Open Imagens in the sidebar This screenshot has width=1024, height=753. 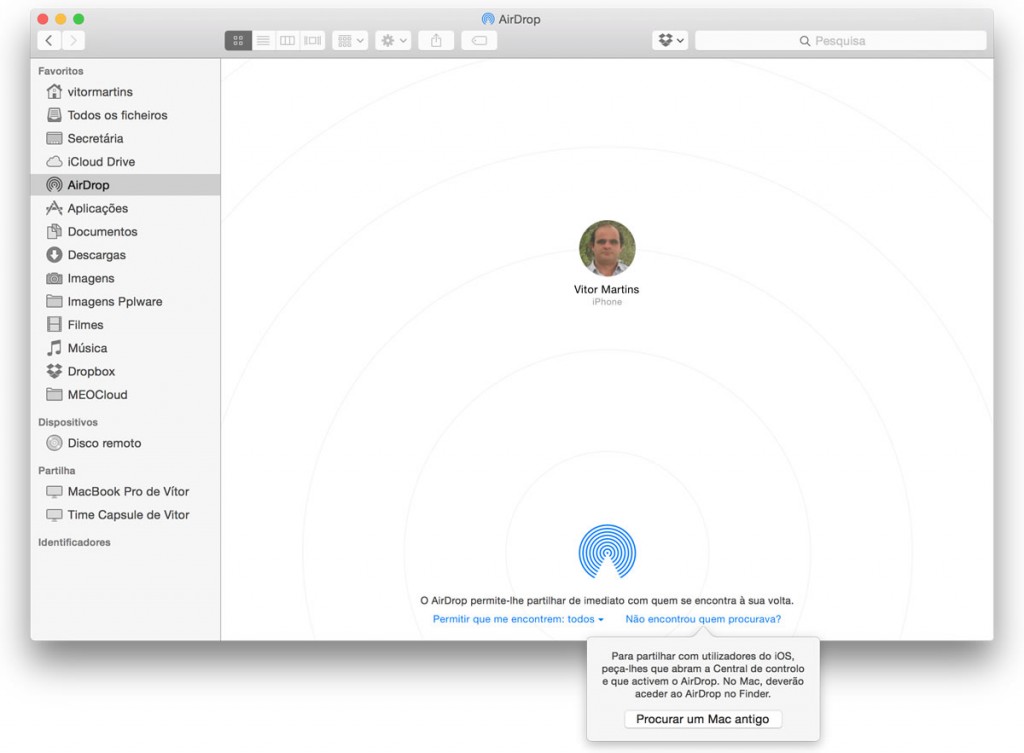coord(125,278)
